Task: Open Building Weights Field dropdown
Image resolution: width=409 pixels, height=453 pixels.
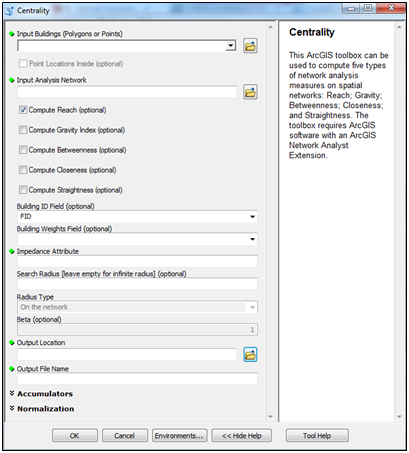Action: (137, 239)
